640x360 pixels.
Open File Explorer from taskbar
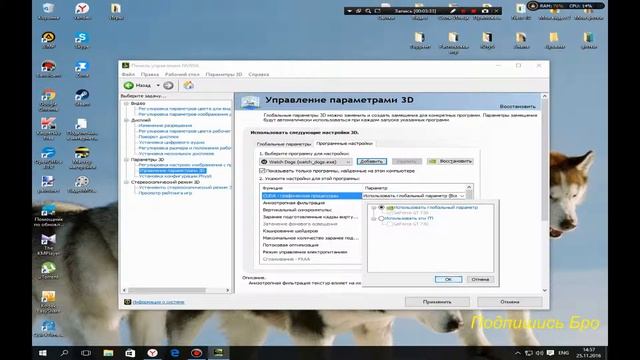[108, 353]
